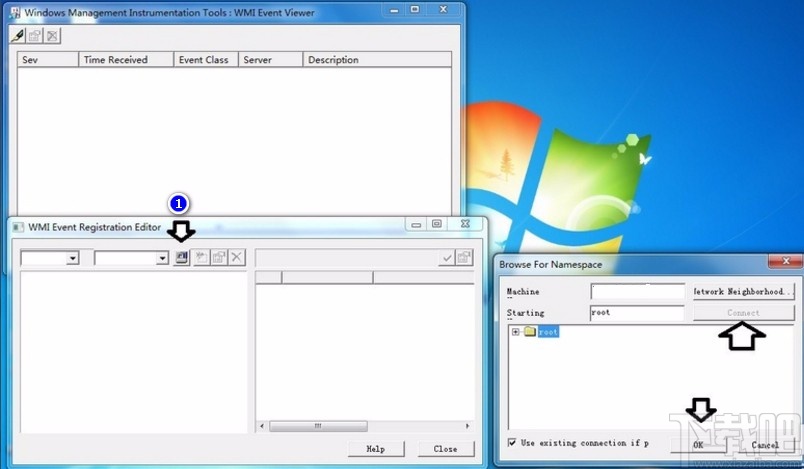Open the first dropdown in Registration Editor
Viewport: 804px width, 469px height.
(x=73, y=258)
